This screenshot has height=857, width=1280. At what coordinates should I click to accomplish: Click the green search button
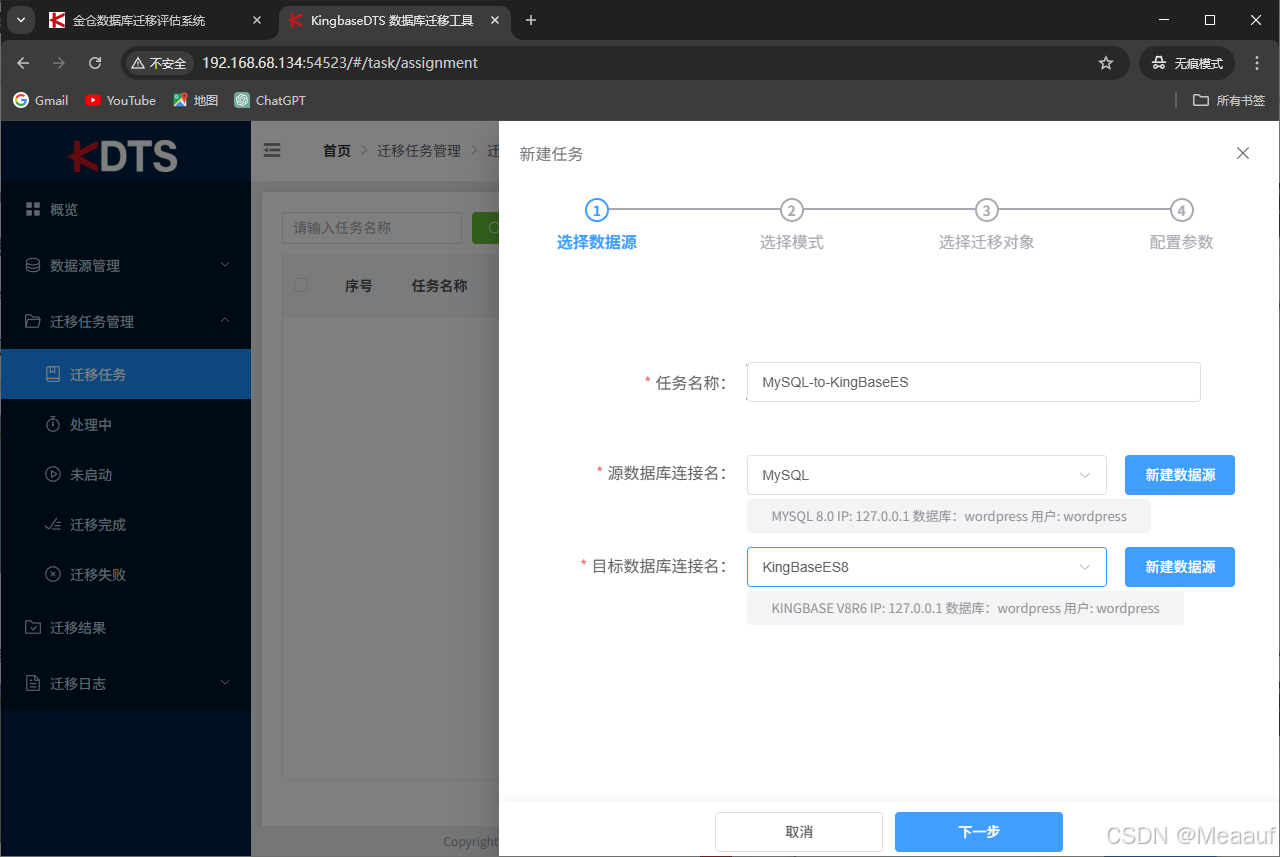(x=486, y=228)
